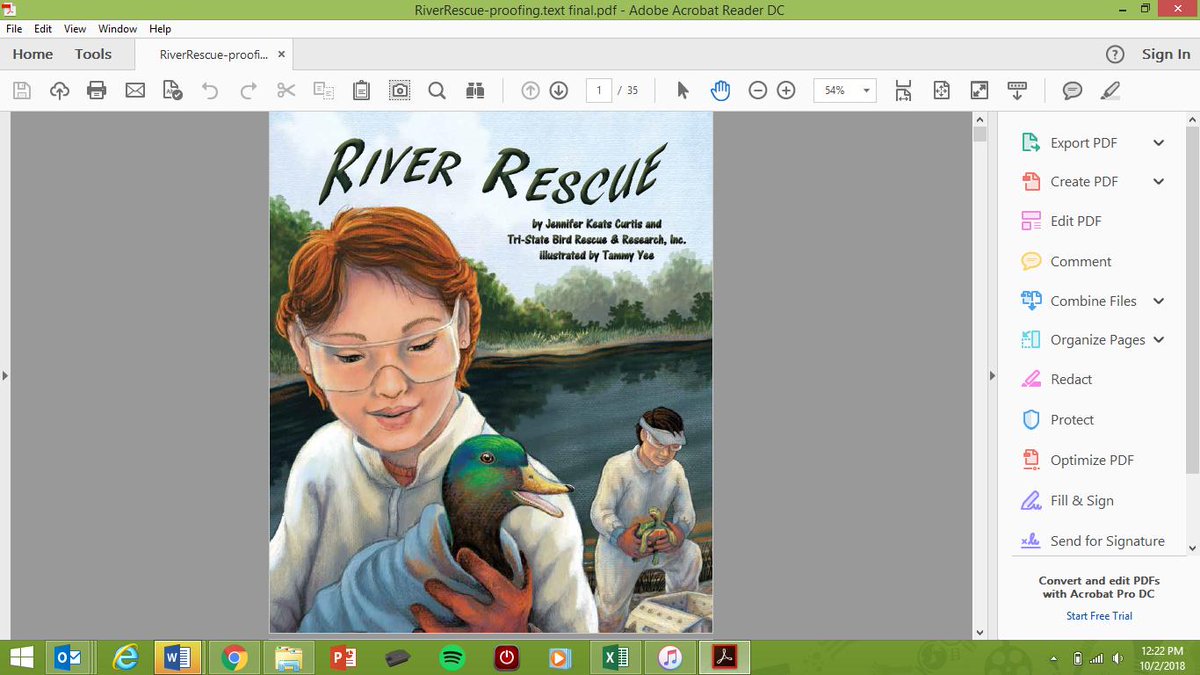Switch to the Tools tab

click(x=93, y=54)
